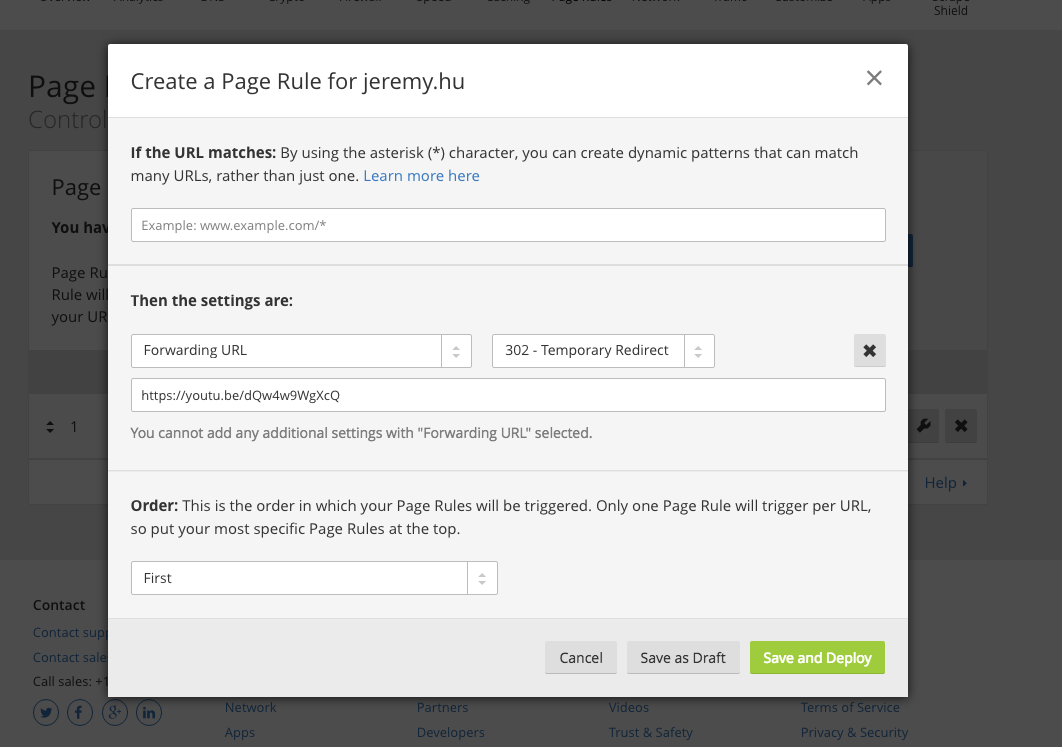Open the Help link in background page
Image resolution: width=1062 pixels, height=747 pixels.
[946, 483]
